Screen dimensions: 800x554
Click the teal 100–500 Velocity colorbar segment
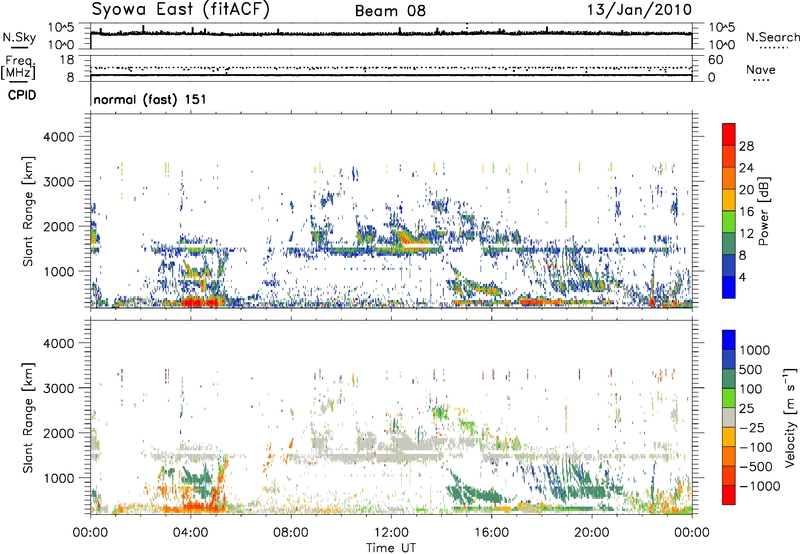[x=729, y=379]
